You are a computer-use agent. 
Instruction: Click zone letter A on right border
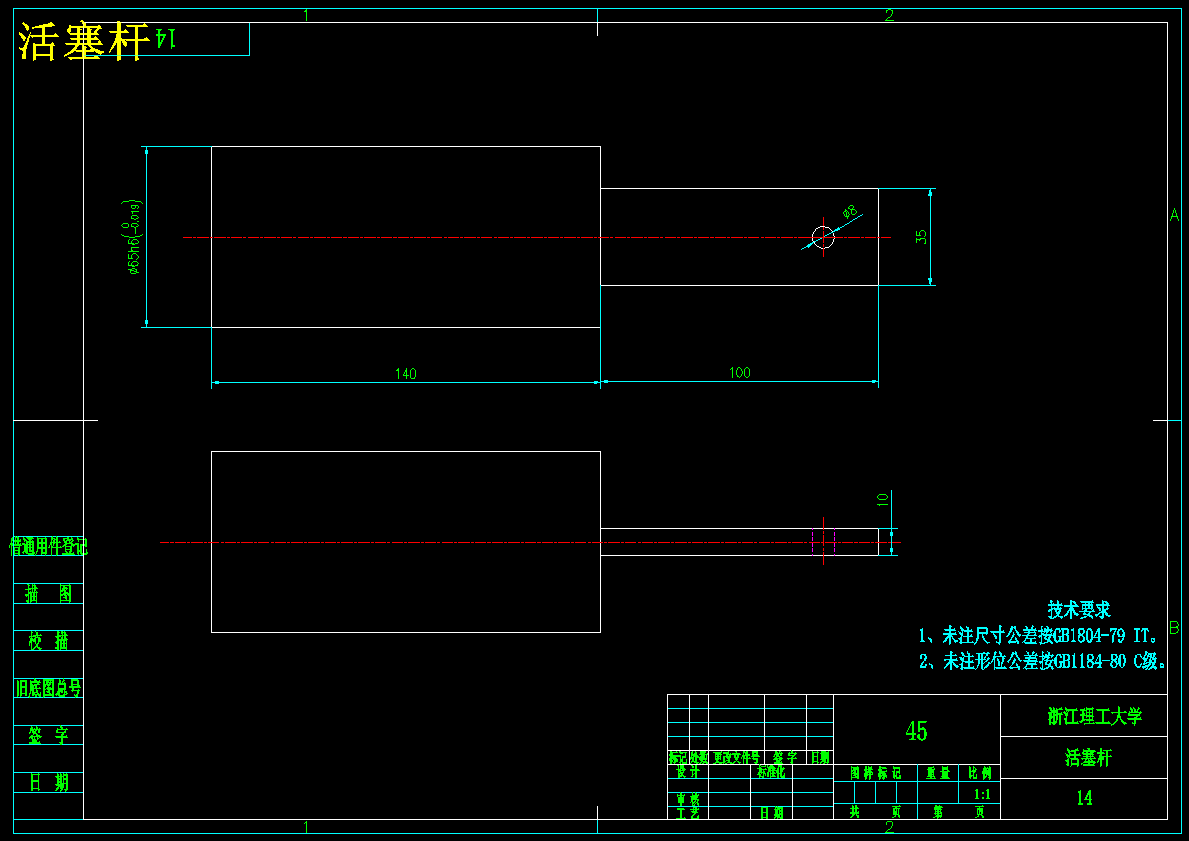tap(1174, 215)
